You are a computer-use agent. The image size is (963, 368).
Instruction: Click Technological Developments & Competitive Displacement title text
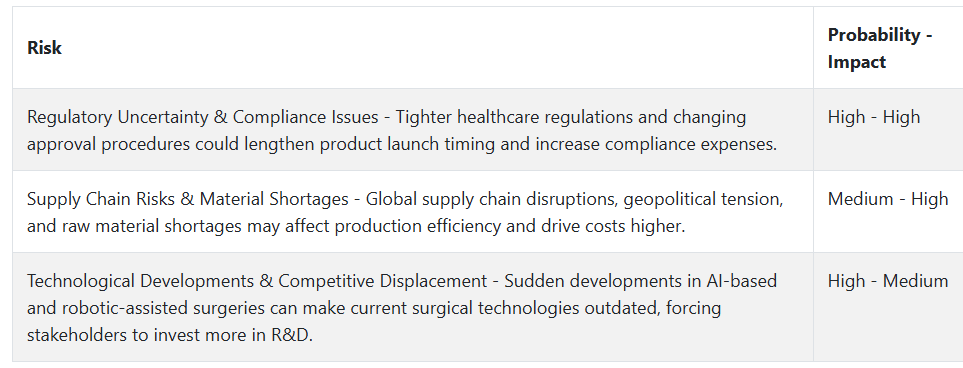point(257,281)
